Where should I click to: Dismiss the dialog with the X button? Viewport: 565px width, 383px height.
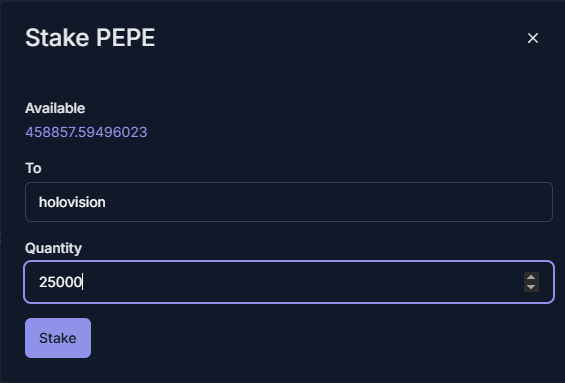(533, 38)
